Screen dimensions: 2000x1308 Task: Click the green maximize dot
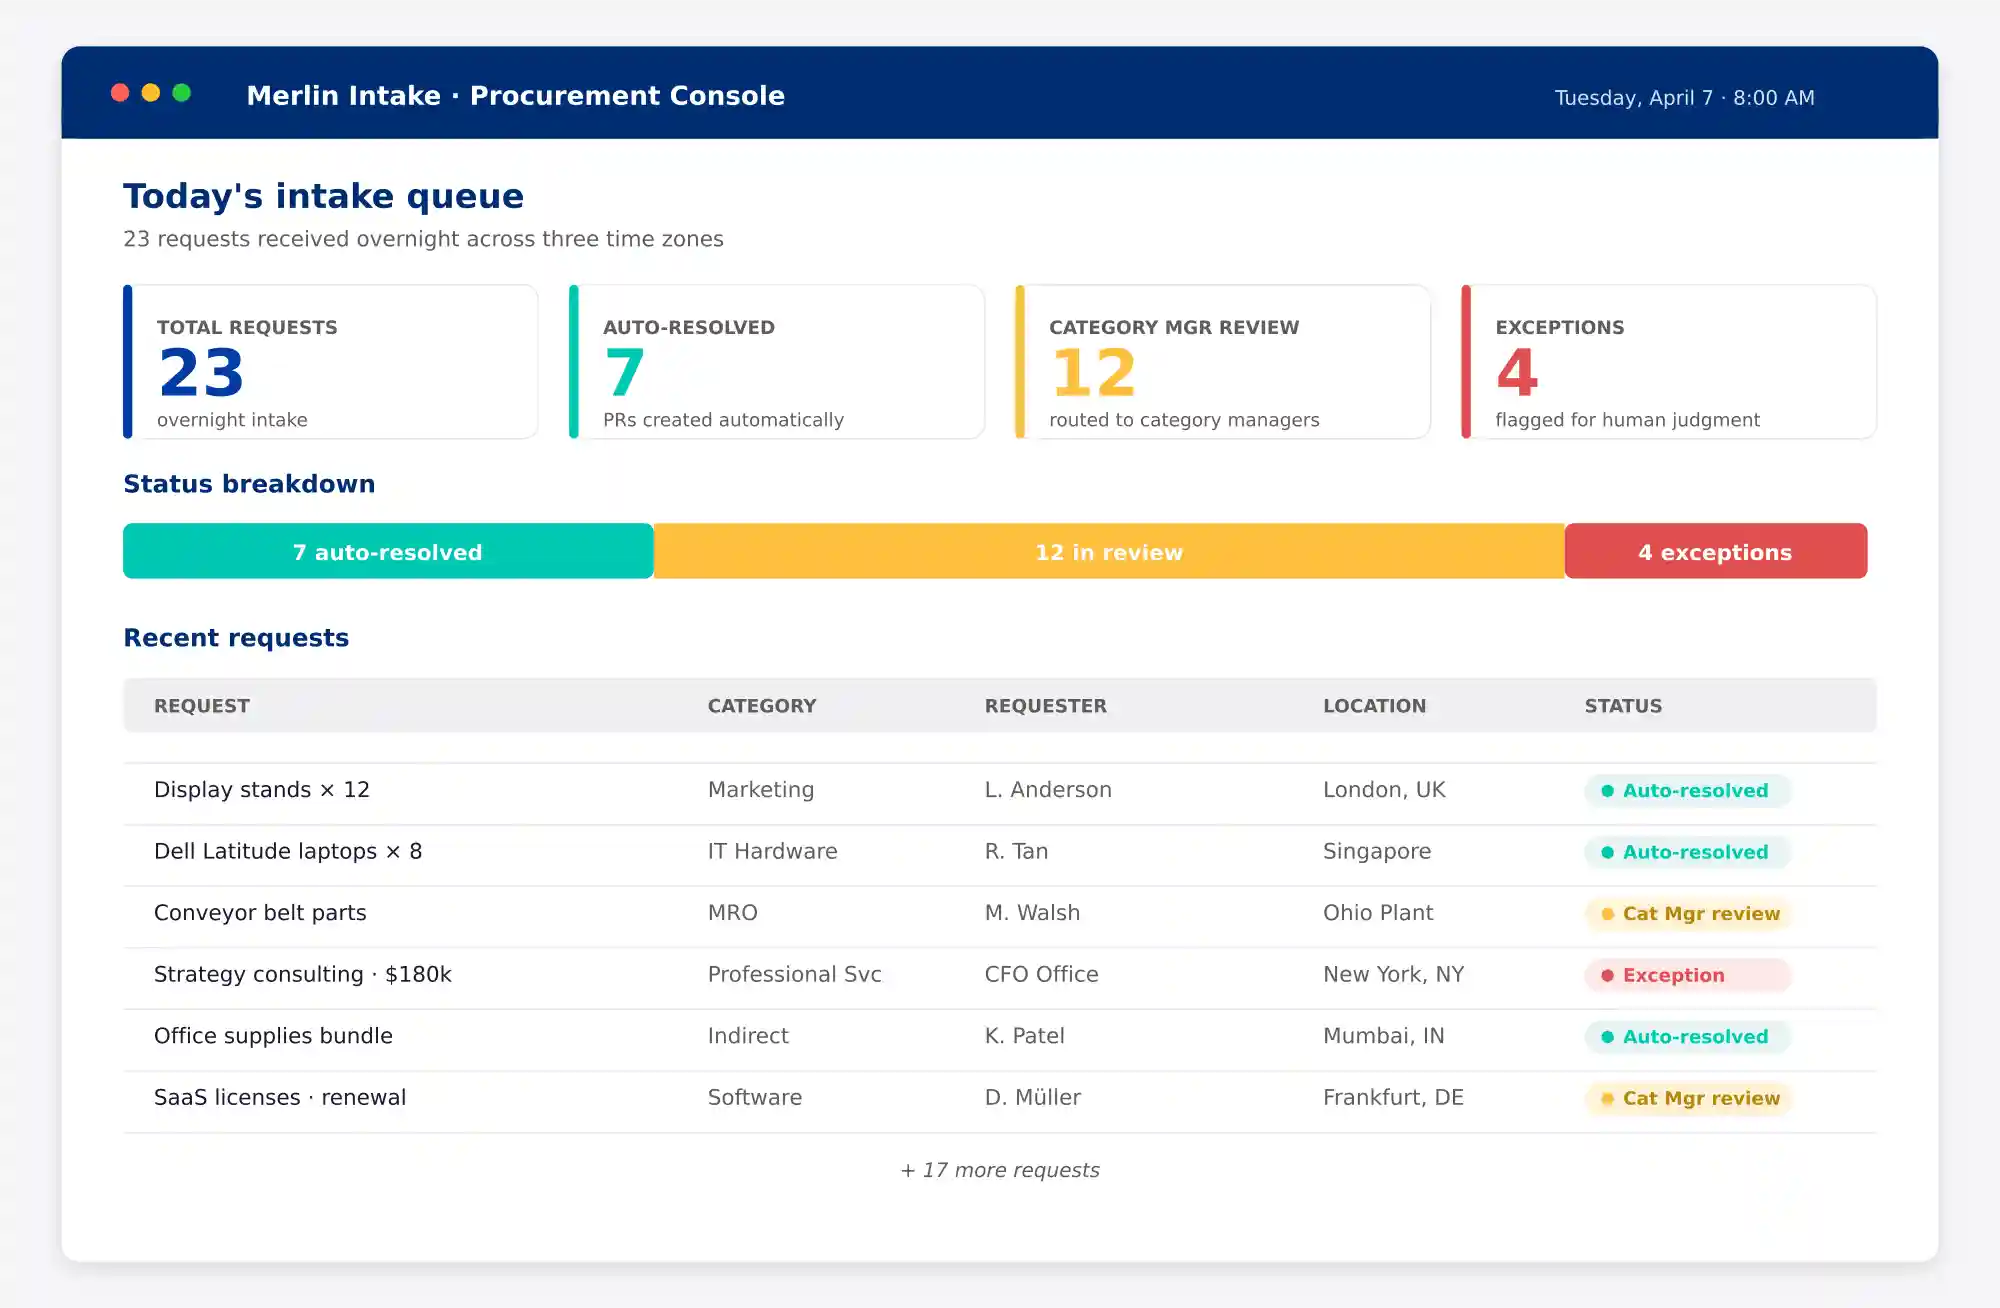pos(182,93)
